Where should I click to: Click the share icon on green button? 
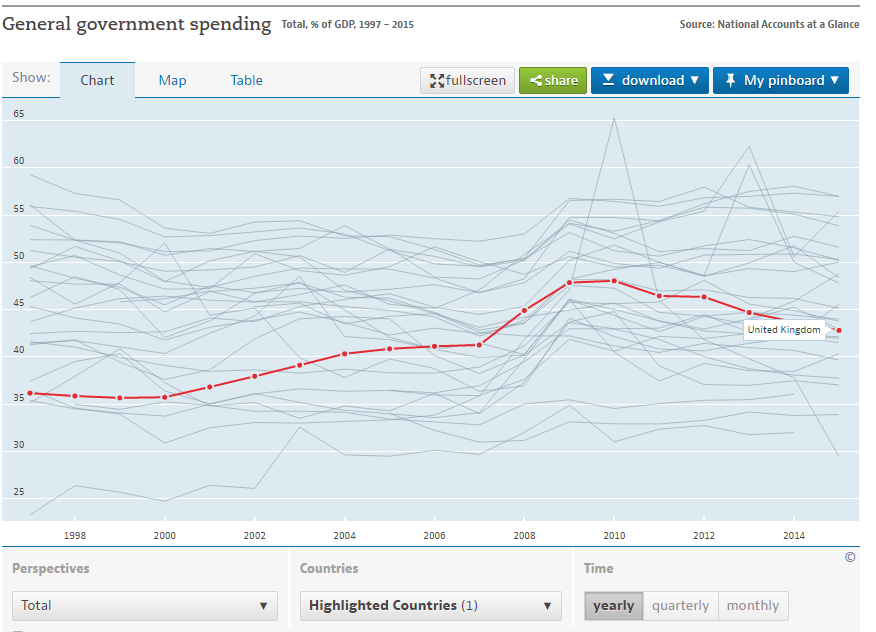tap(535, 81)
